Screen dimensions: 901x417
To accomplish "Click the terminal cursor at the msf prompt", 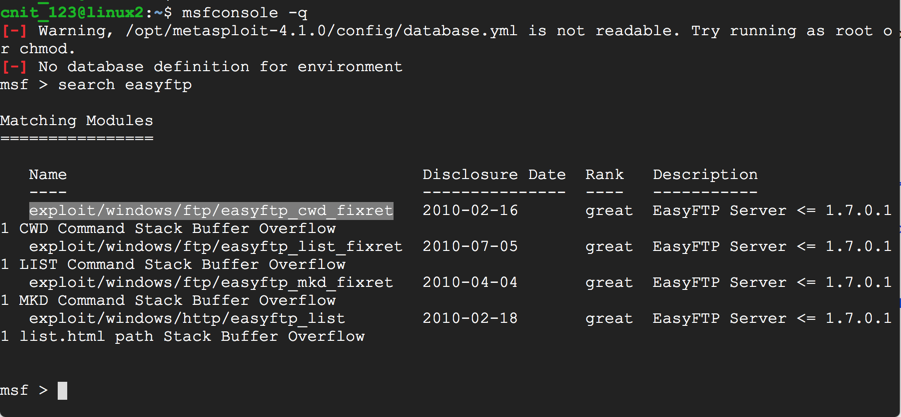I will [x=62, y=390].
